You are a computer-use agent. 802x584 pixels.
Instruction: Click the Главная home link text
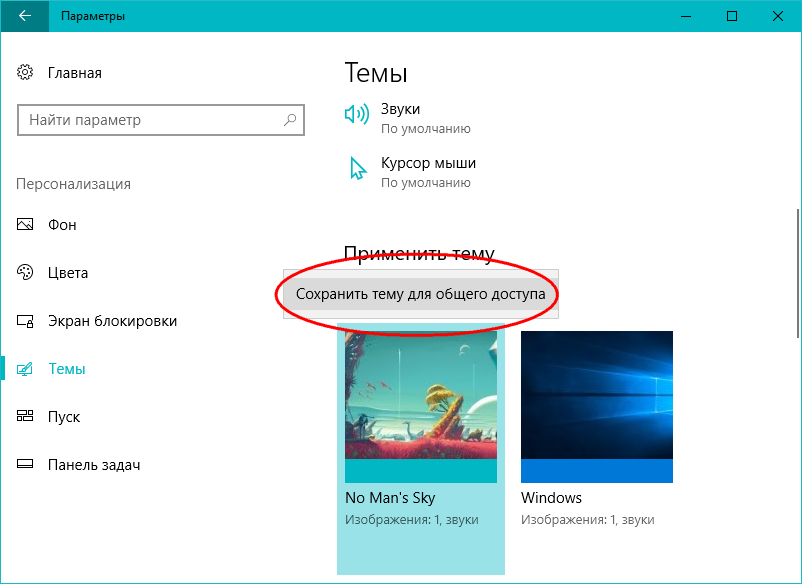[x=75, y=73]
